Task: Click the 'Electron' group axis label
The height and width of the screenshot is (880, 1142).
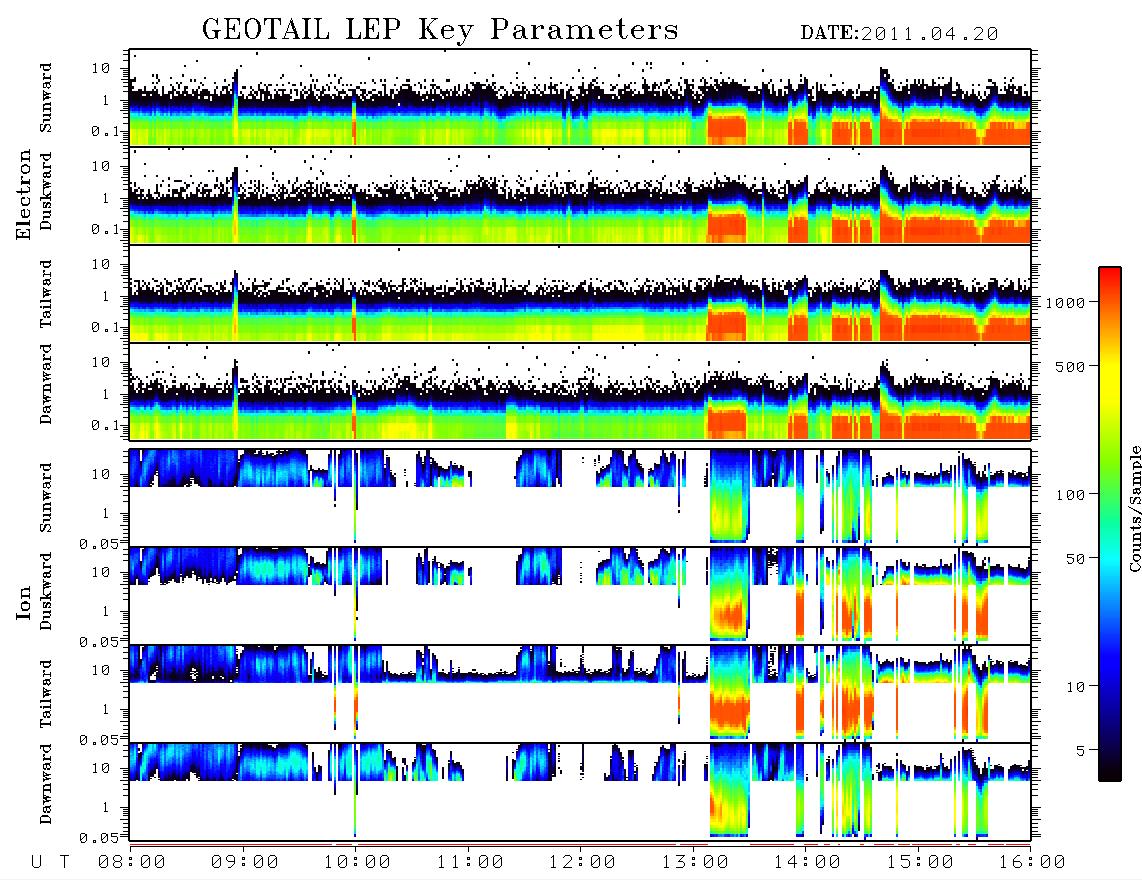Action: 24,195
